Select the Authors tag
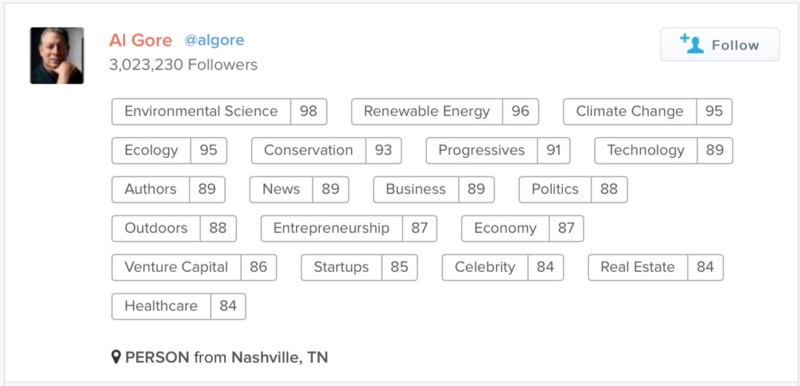Screen dimensions: 800x386 point(168,190)
